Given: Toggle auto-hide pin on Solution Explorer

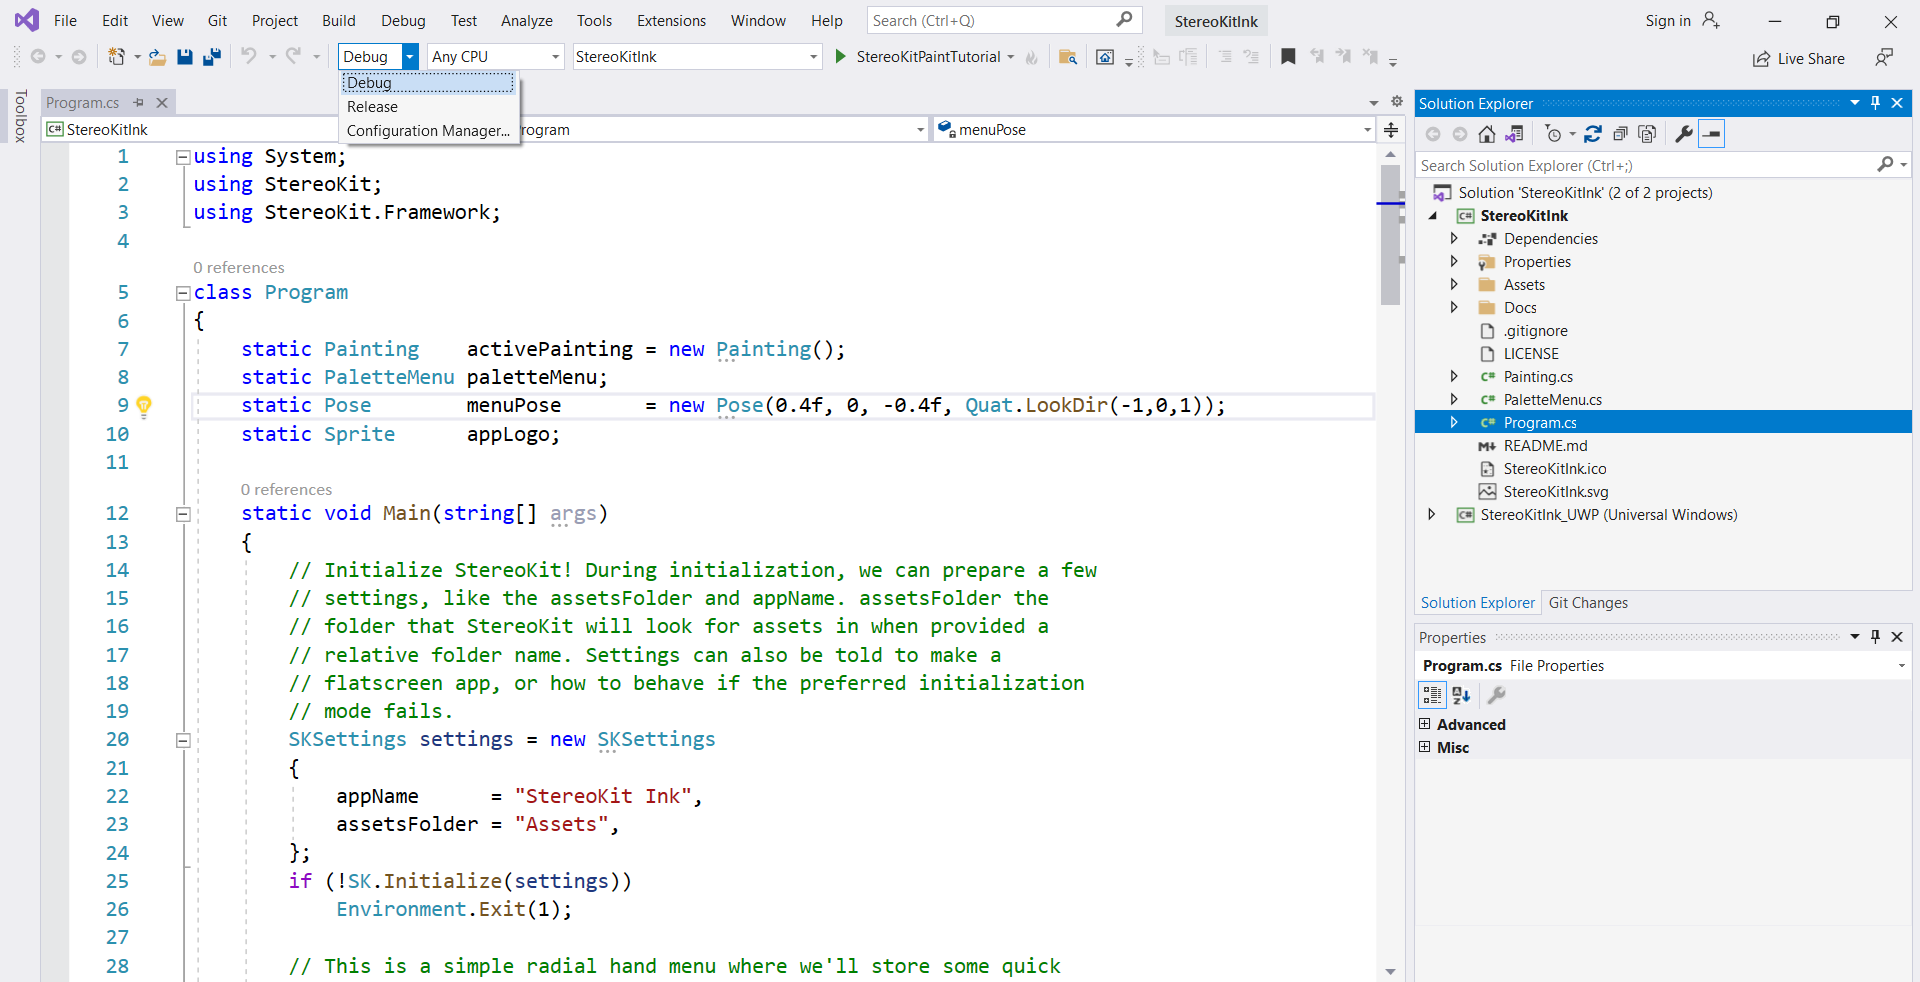Looking at the screenshot, I should pos(1876,103).
